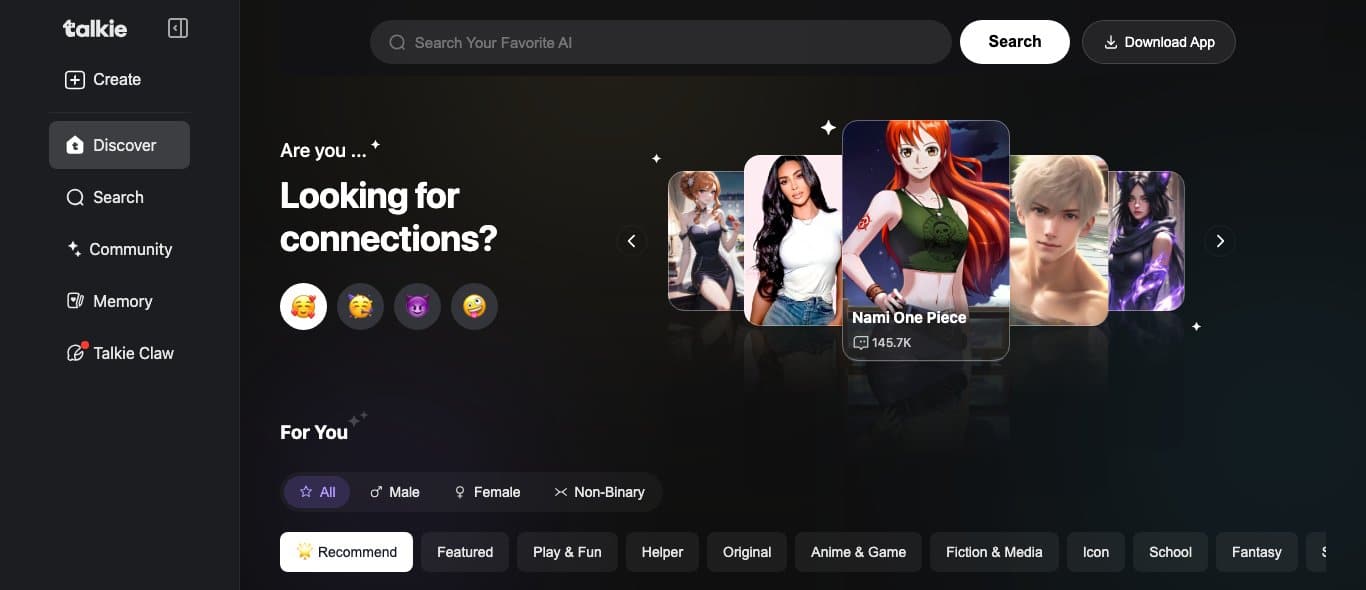This screenshot has height=590, width=1366.
Task: Switch to the School tab
Action: coord(1170,552)
